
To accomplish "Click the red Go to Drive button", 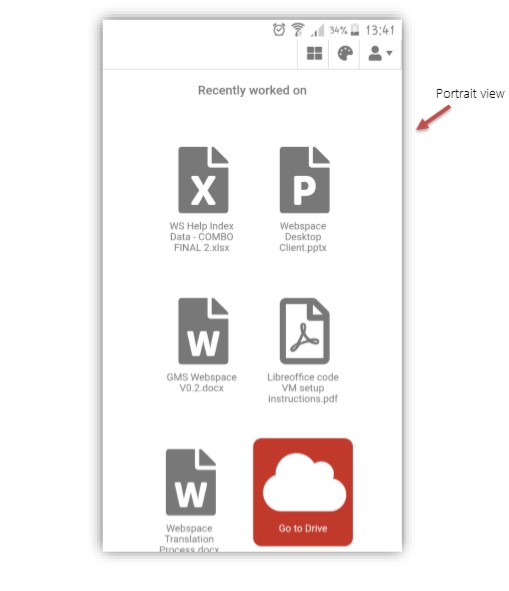I will pyautogui.click(x=303, y=492).
